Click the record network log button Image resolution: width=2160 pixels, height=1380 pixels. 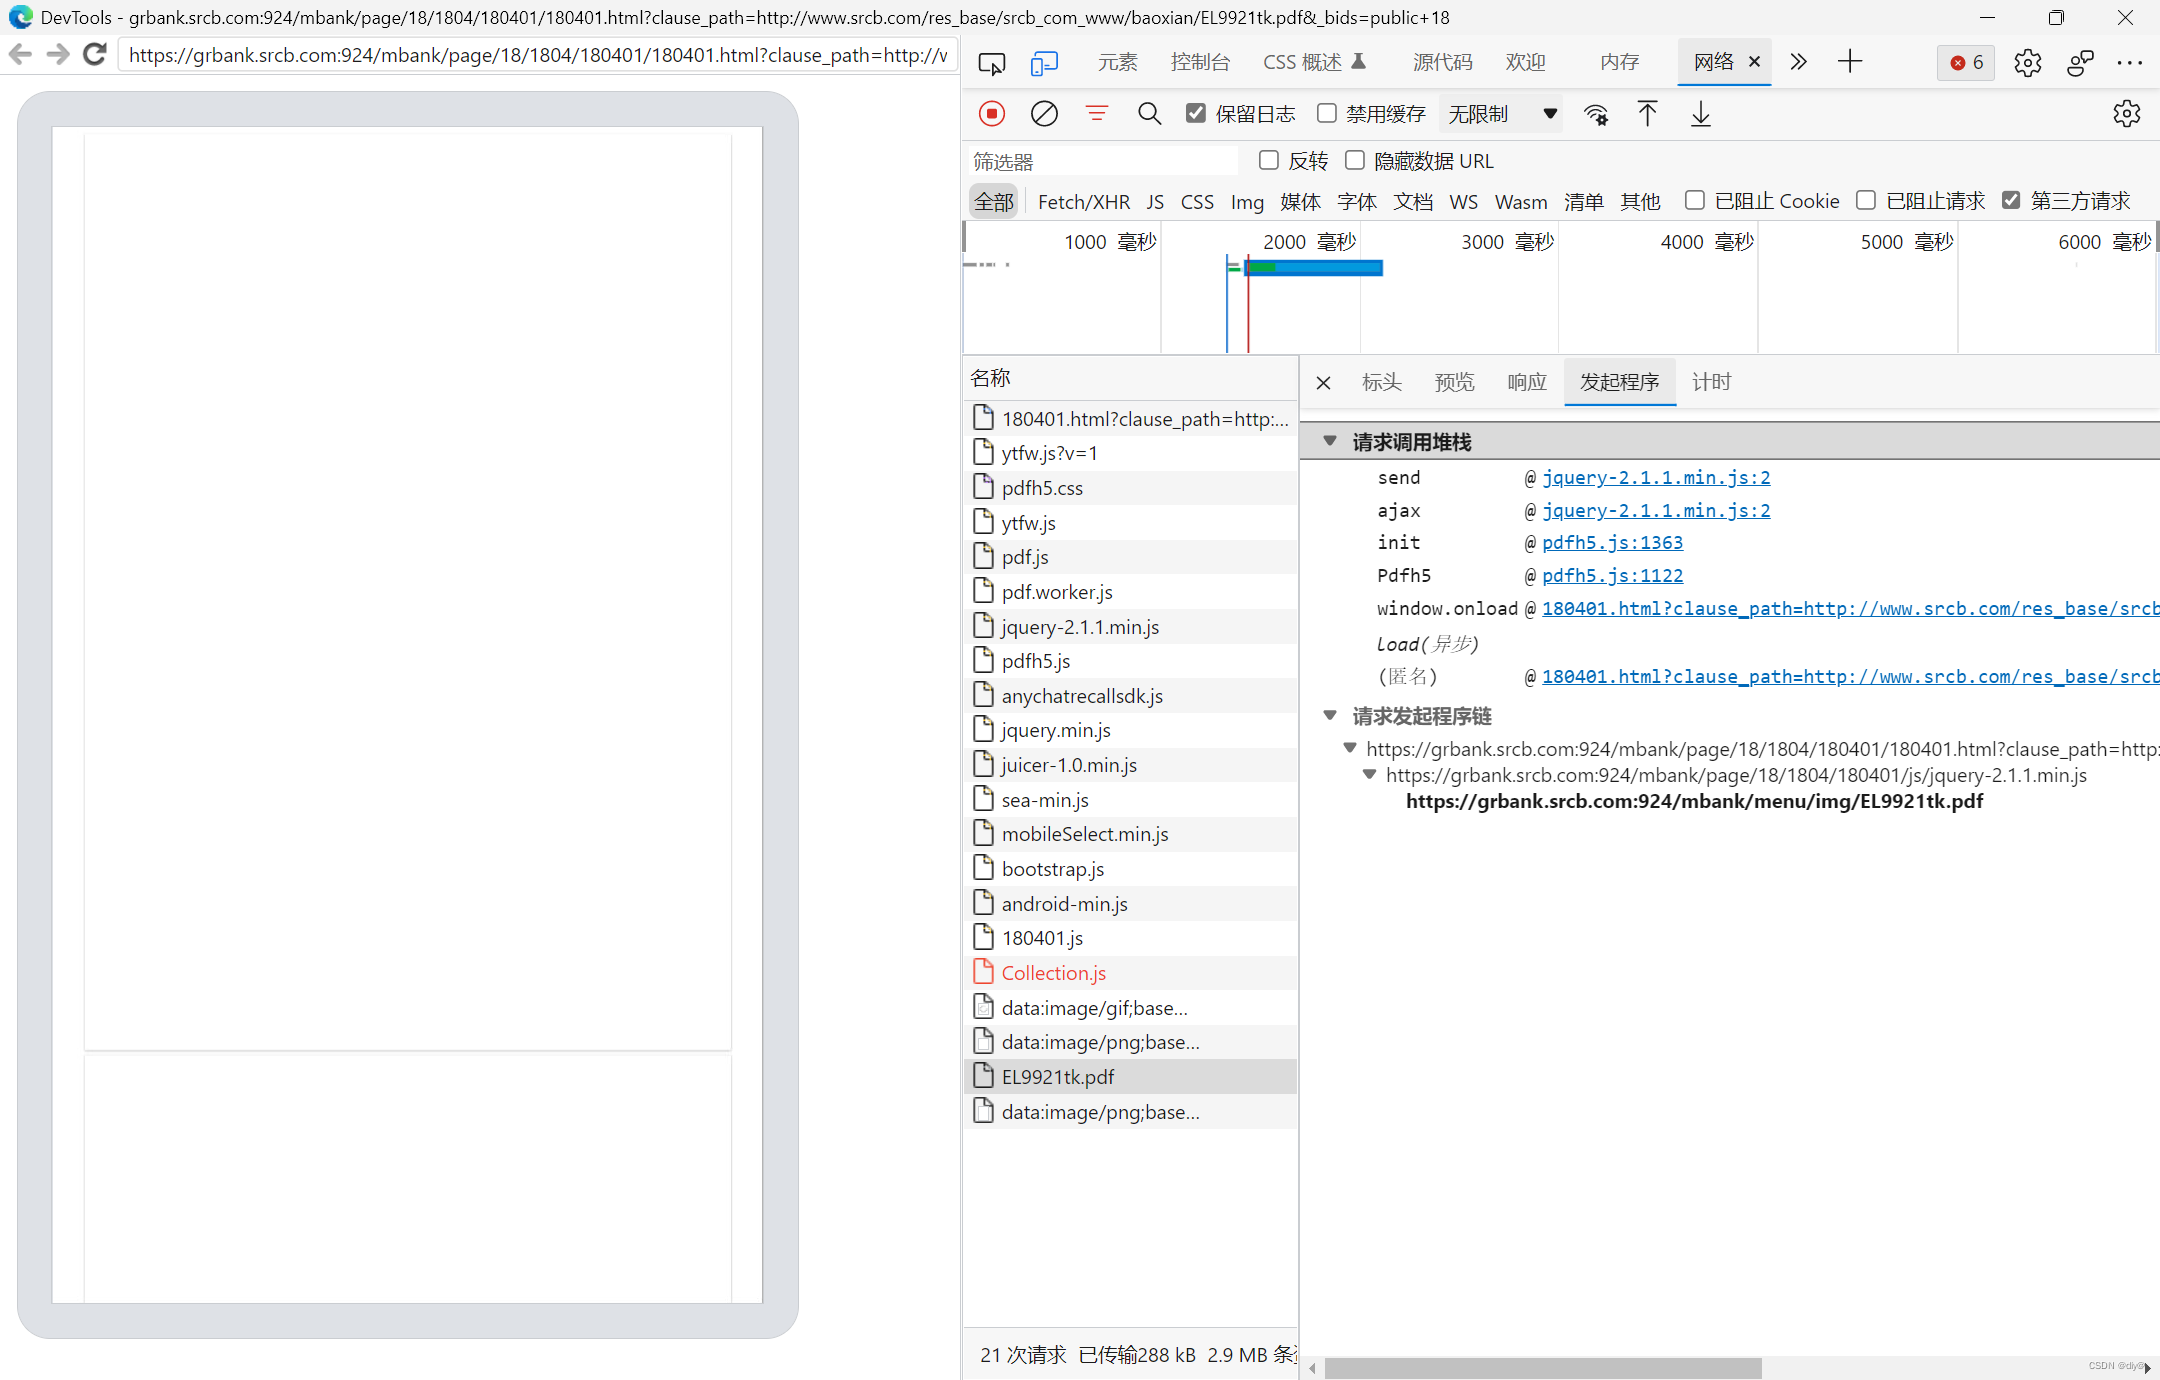pyautogui.click(x=992, y=114)
